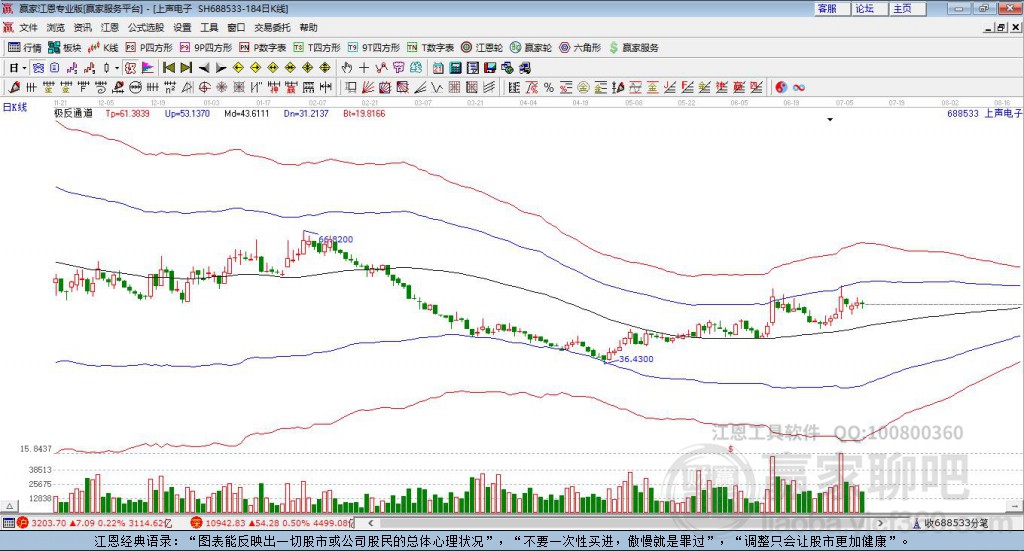Click the Tp=61.3839 value
The width and height of the screenshot is (1024, 551).
pos(127,114)
